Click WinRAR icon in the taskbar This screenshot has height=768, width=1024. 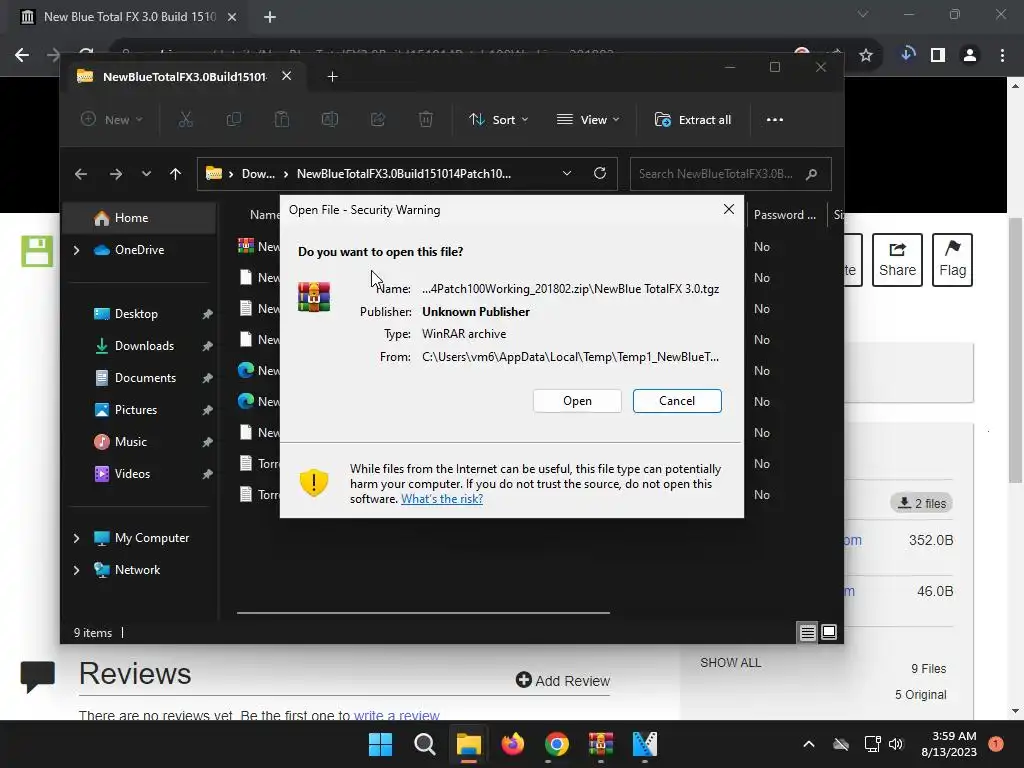coord(601,744)
